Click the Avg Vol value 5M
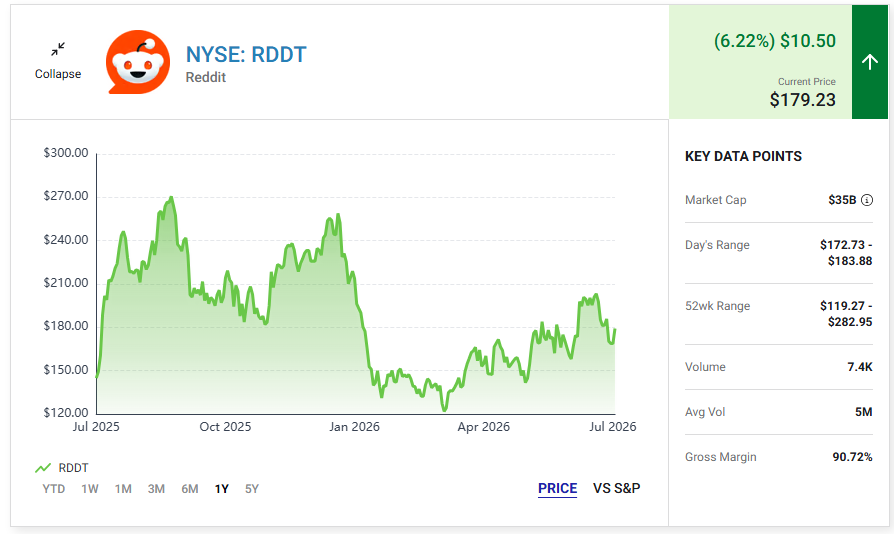Image resolution: width=894 pixels, height=534 pixels. [864, 412]
